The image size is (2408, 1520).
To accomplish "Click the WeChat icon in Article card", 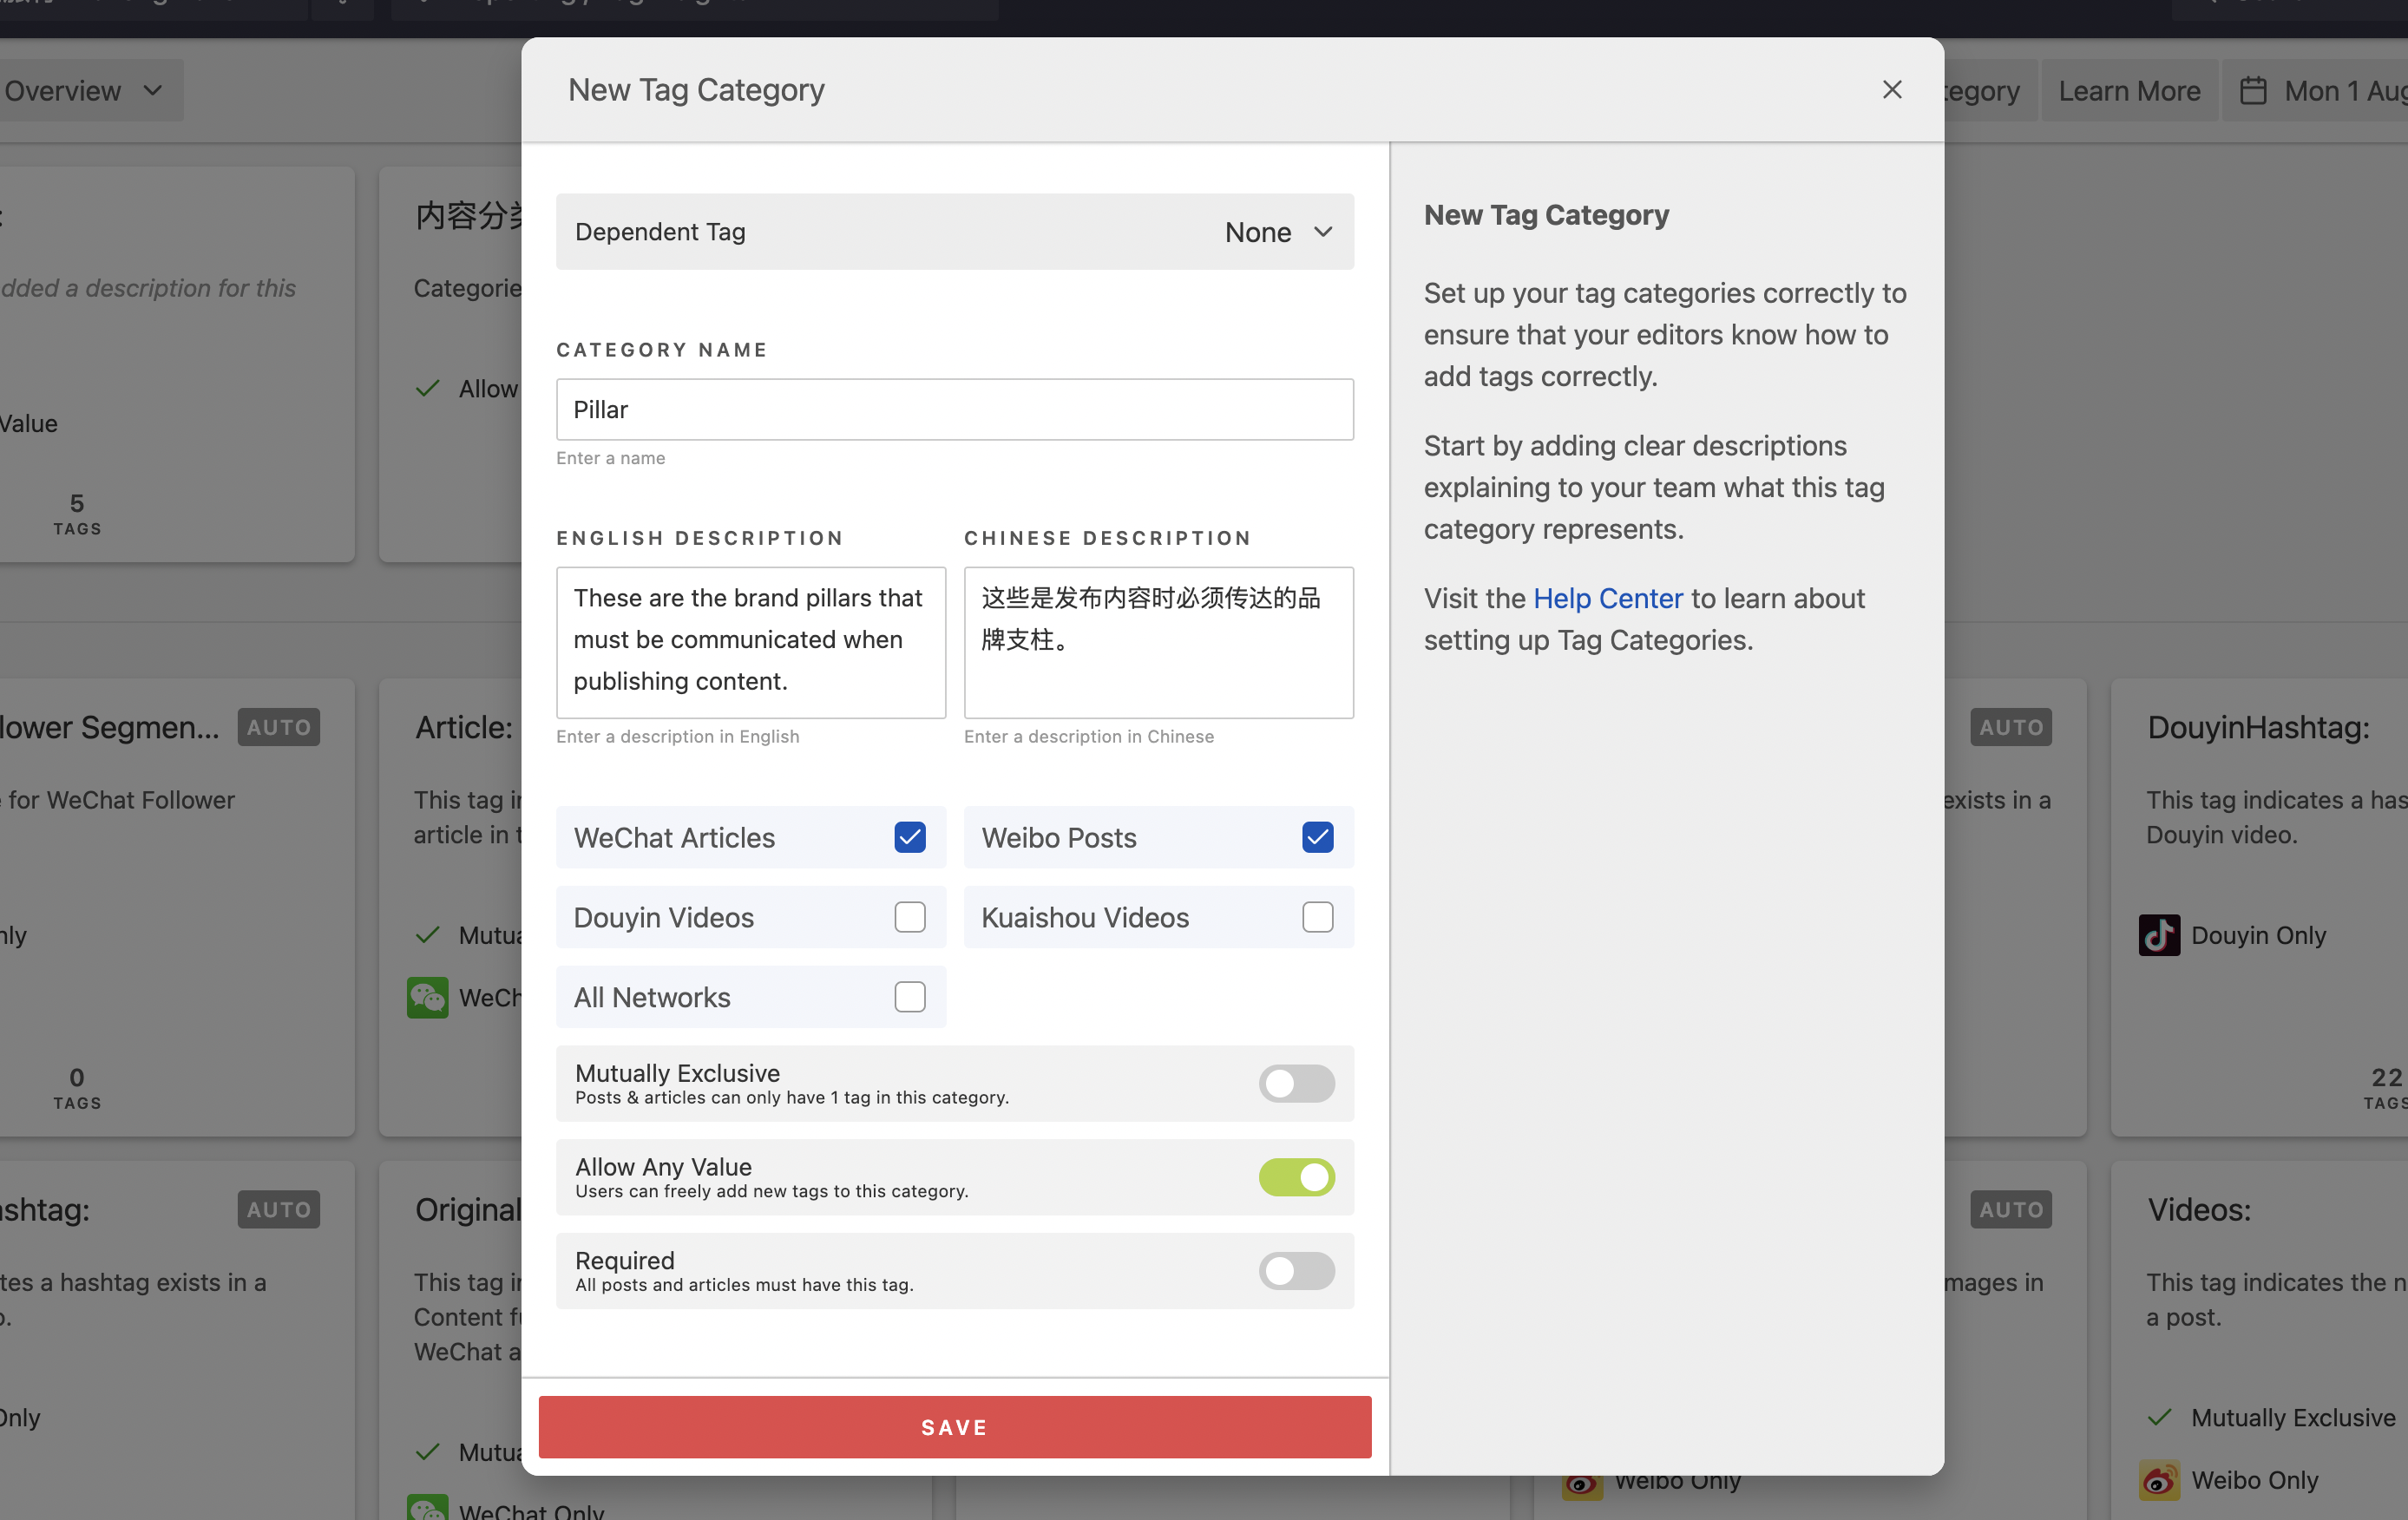I will coord(427,998).
